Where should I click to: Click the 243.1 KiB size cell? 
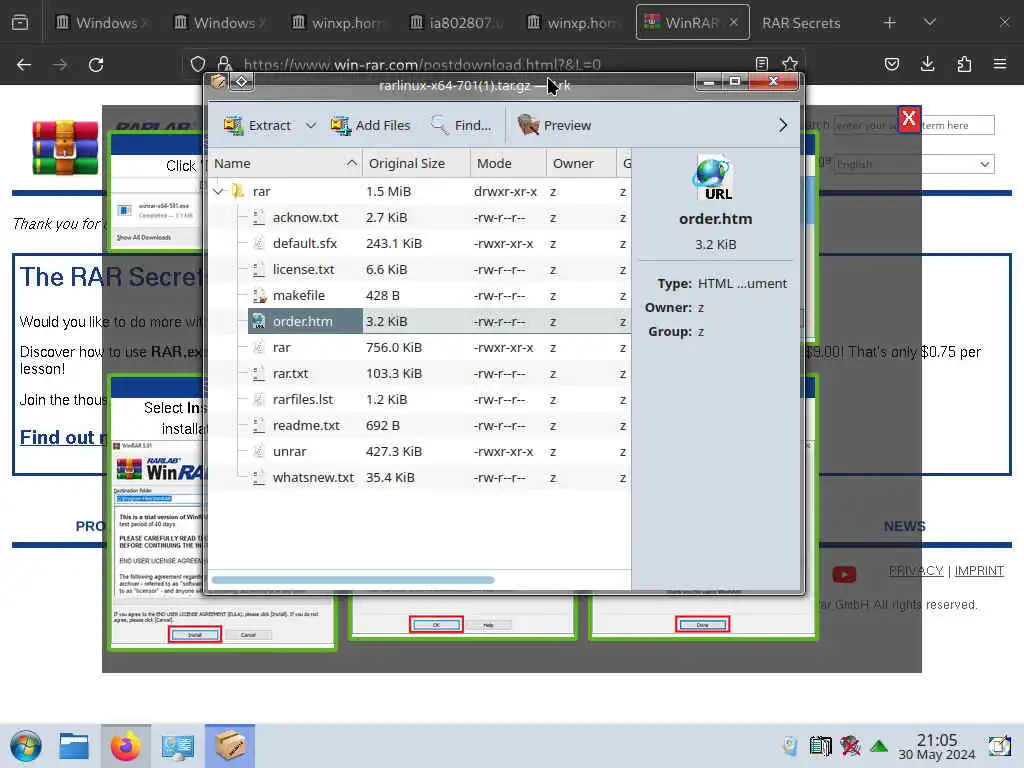coord(394,244)
